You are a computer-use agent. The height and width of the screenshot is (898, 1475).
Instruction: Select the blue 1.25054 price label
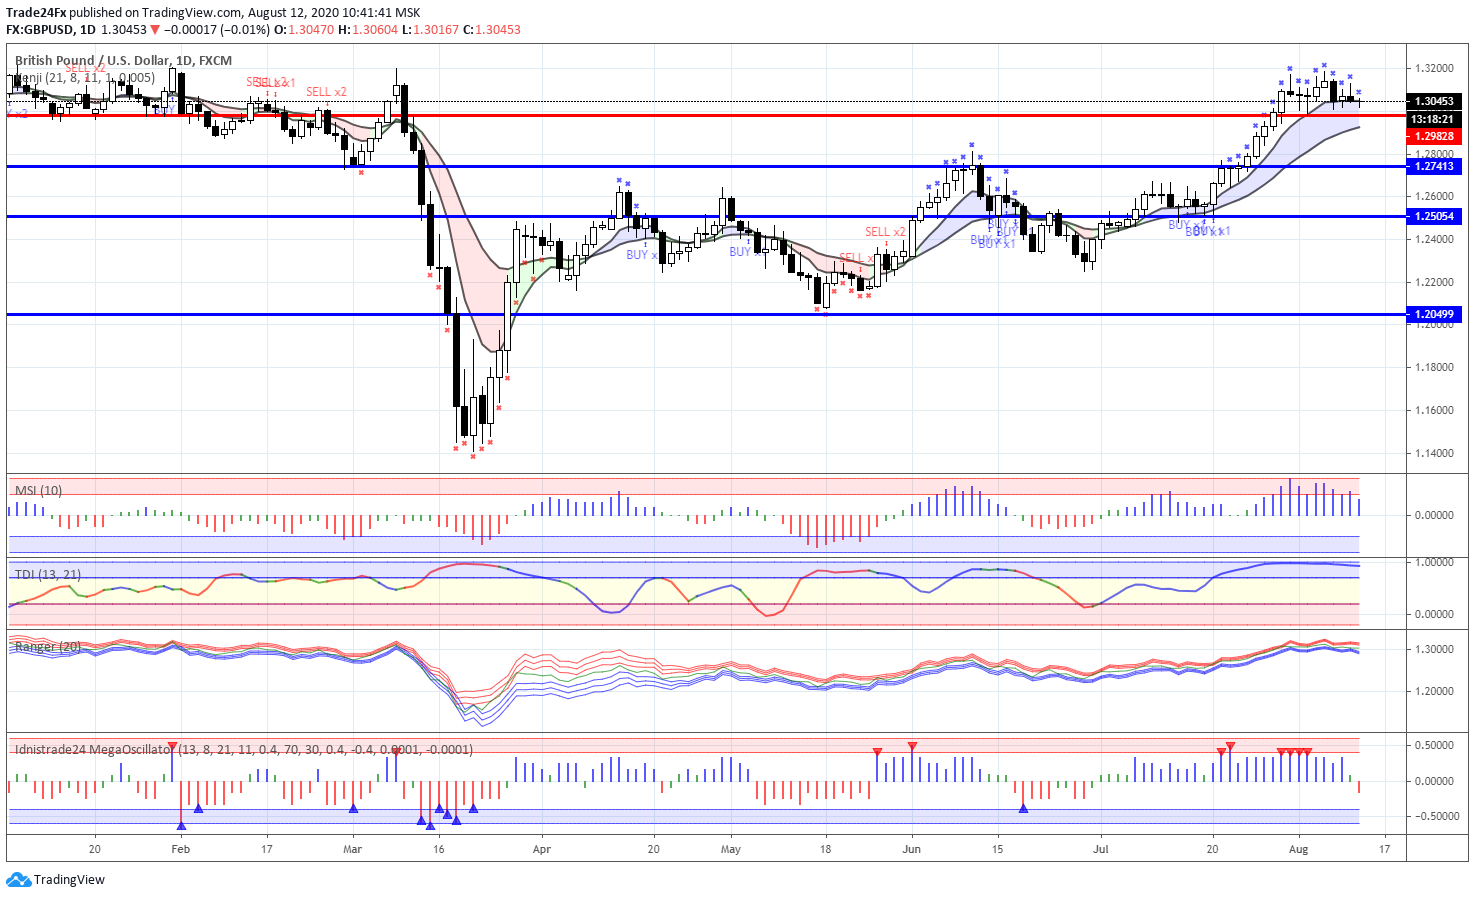coord(1434,216)
